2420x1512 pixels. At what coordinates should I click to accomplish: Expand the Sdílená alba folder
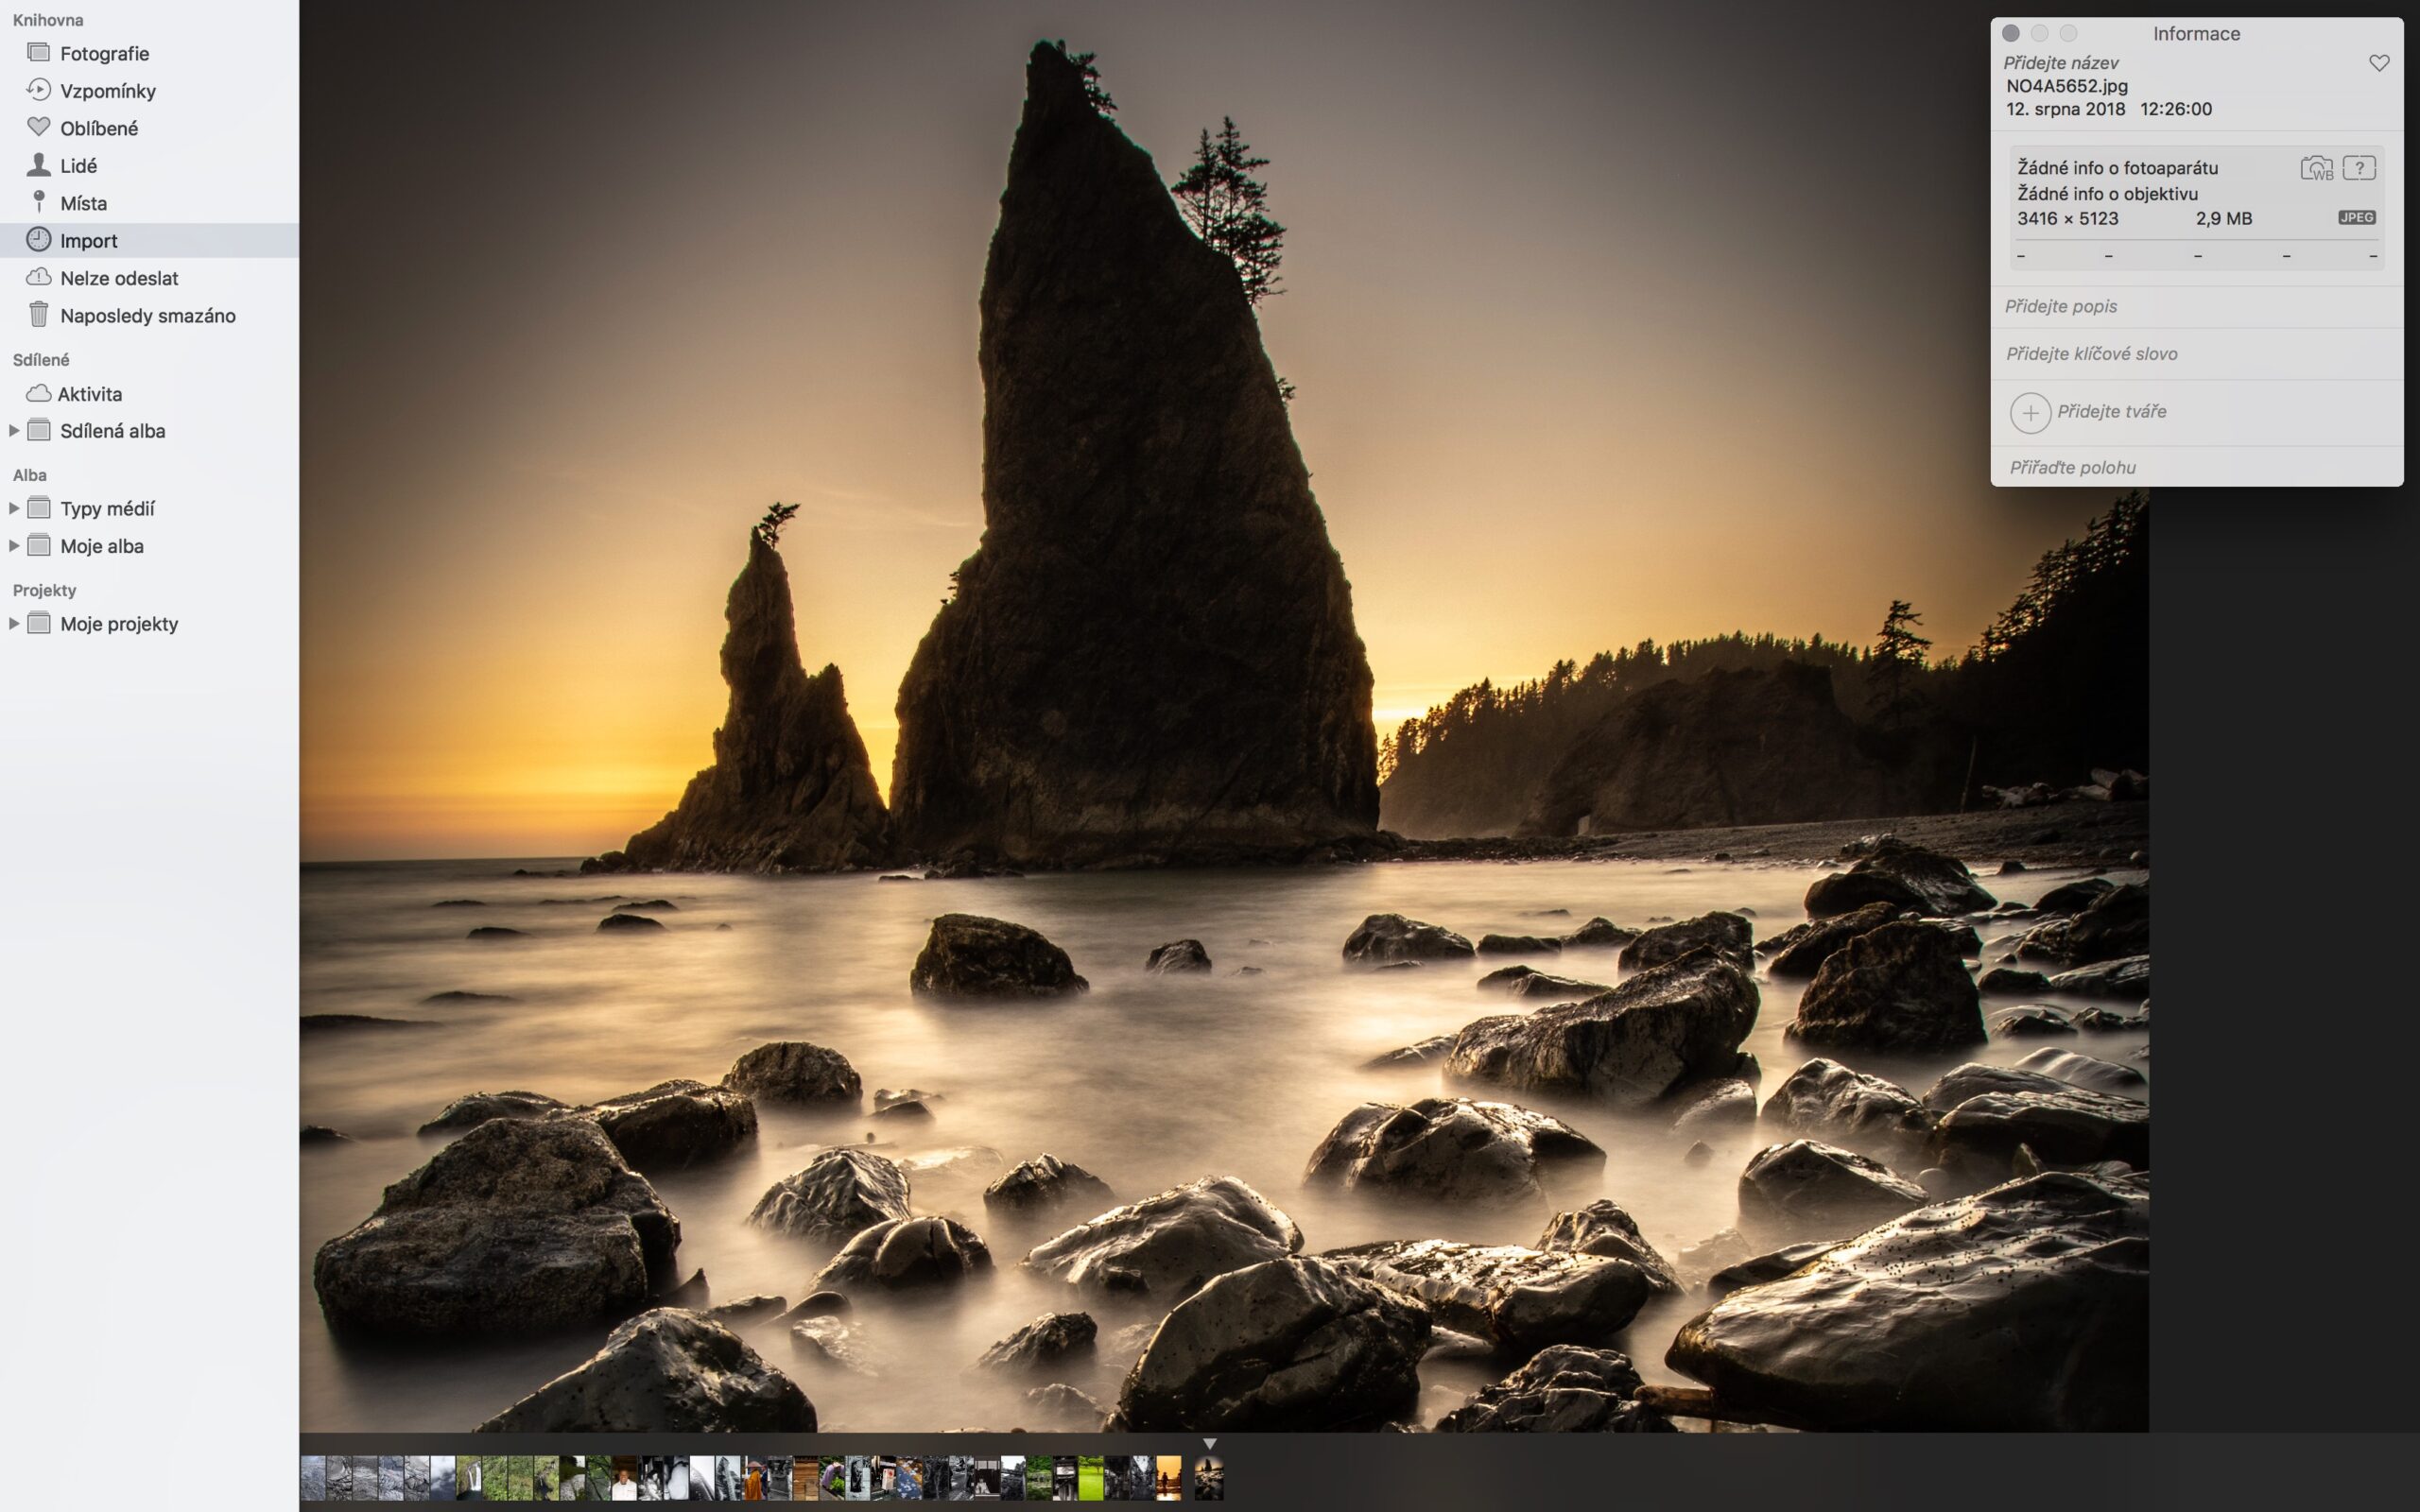(x=14, y=431)
